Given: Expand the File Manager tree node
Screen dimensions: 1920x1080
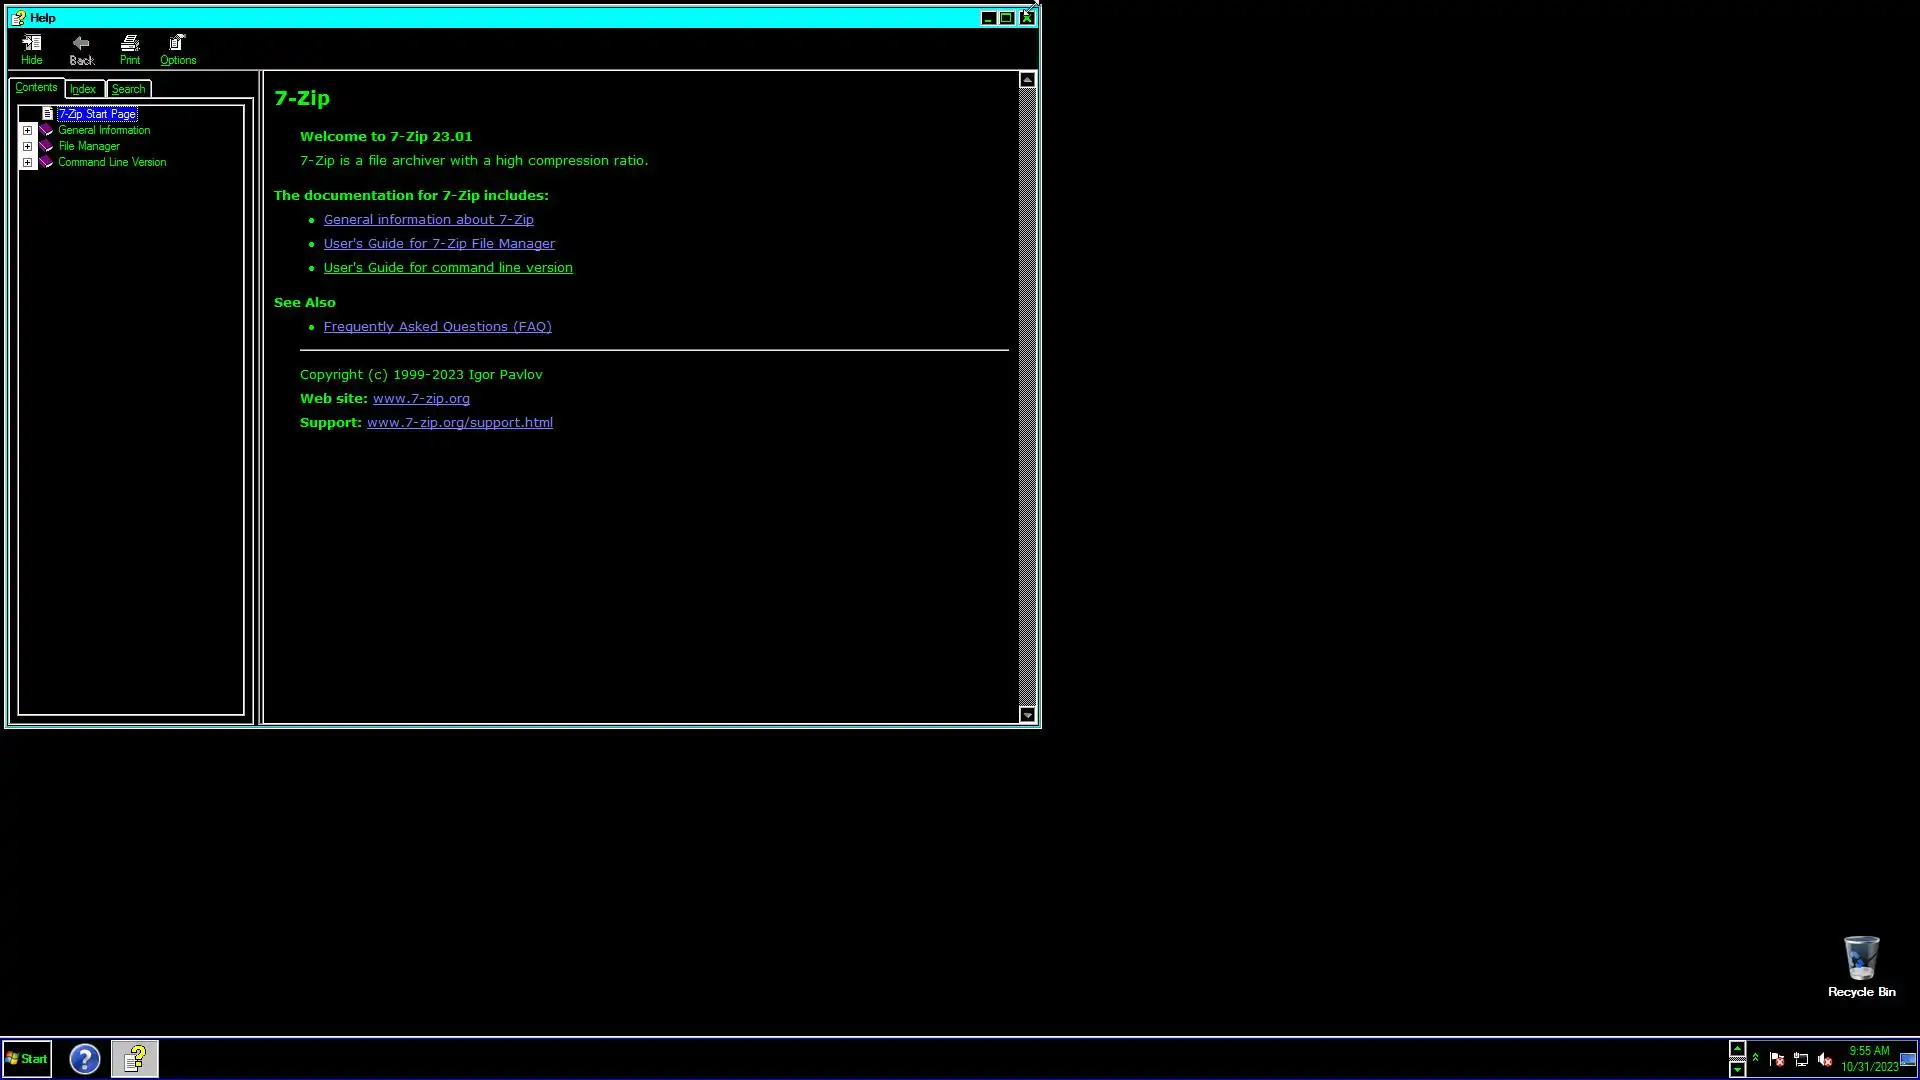Looking at the screenshot, I should click(28, 146).
